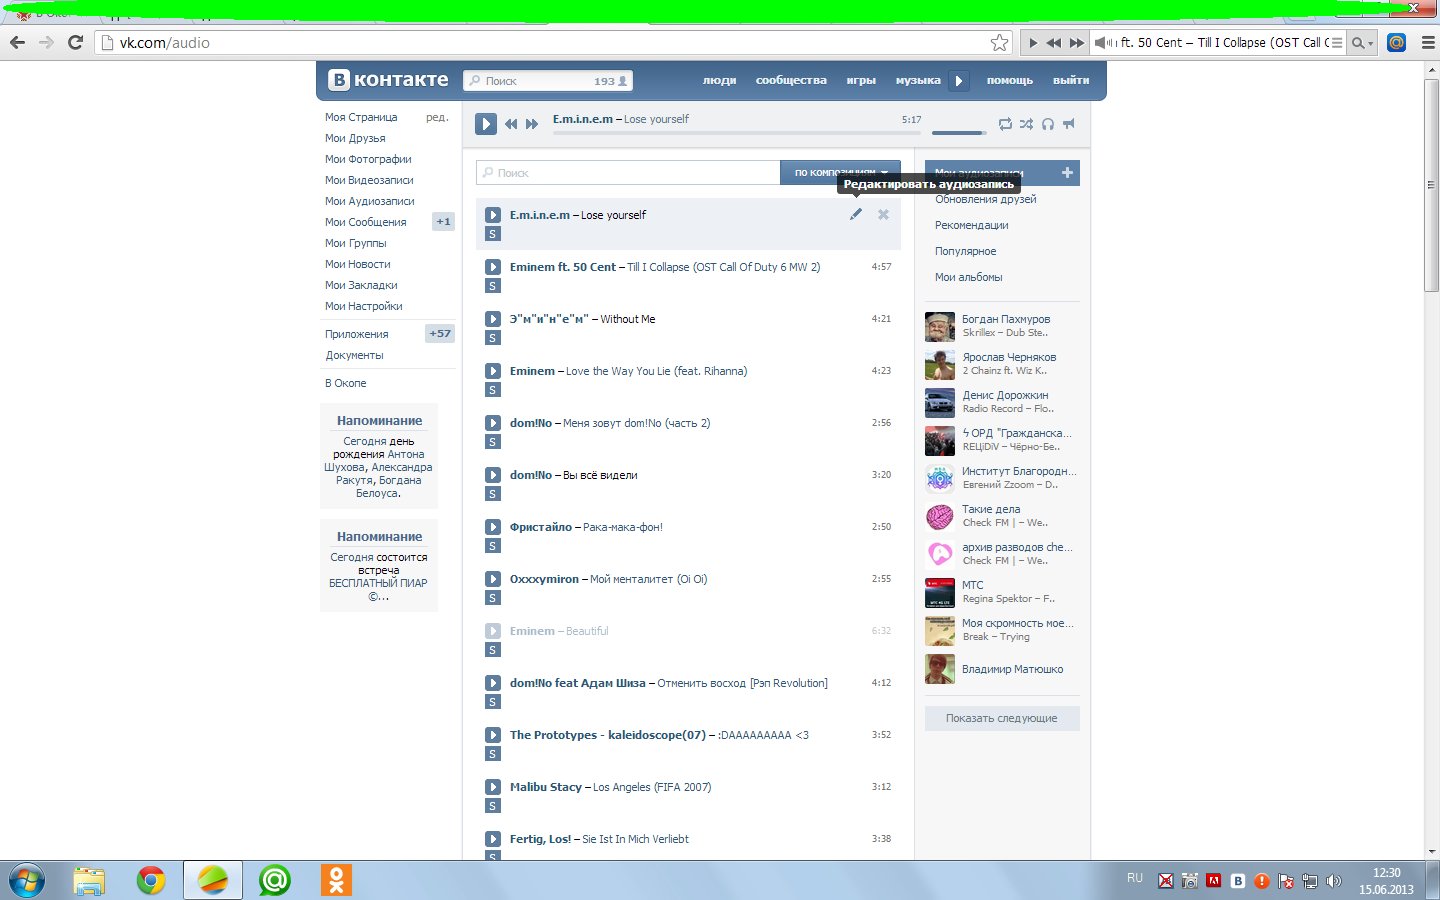Image resolution: width=1440 pixels, height=900 pixels.
Task: Play Love the Way You Lie
Action: [492, 371]
